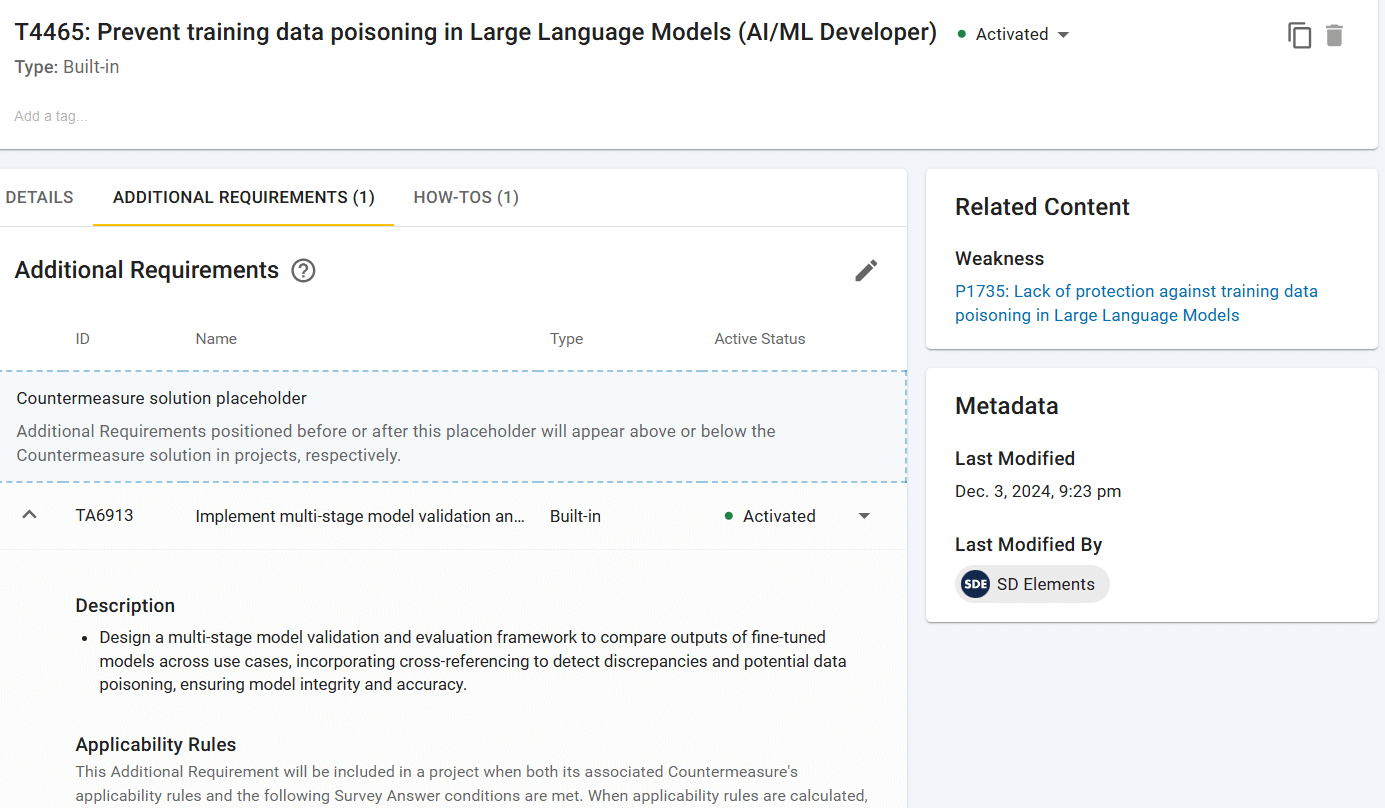The width and height of the screenshot is (1385, 808).
Task: Click the Type column header
Action: (566, 339)
